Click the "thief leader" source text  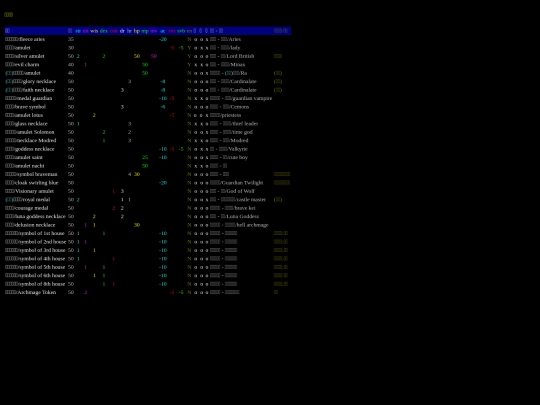tap(245, 124)
